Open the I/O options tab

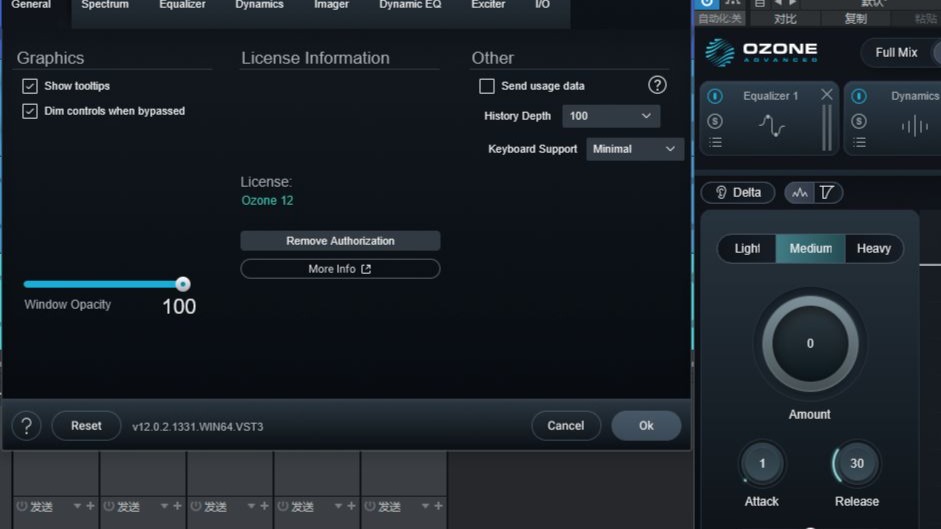[x=542, y=5]
